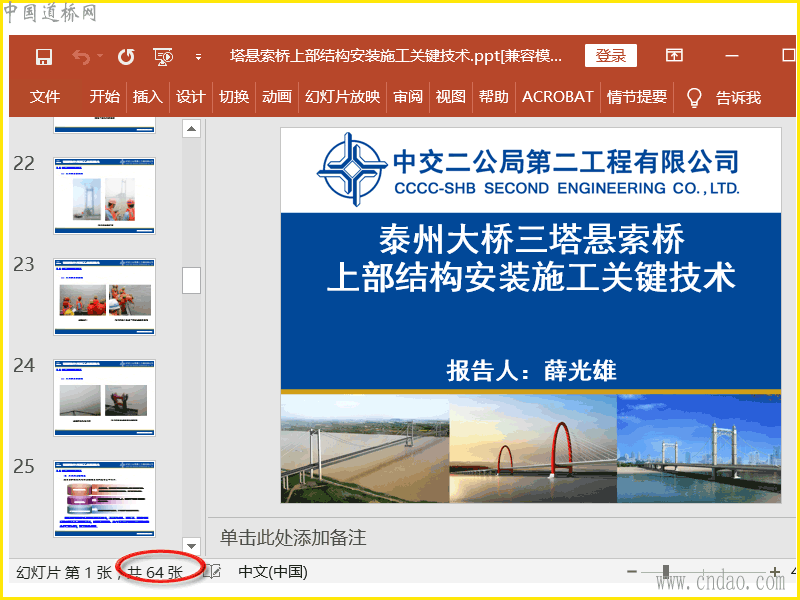Screen dimensions: 800x600
Task: Switch to the 设计 tab
Action: 191,96
